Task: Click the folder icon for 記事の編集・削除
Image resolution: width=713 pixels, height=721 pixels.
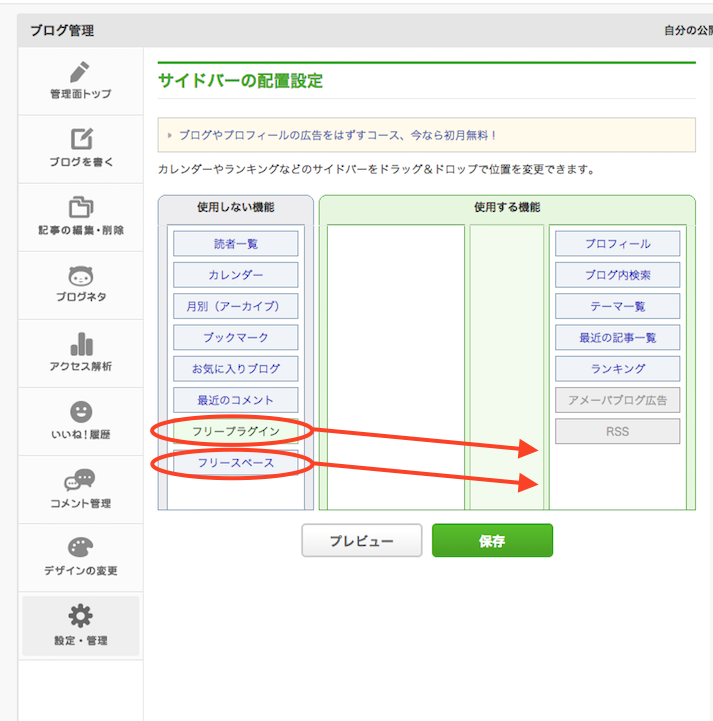Action: tap(81, 207)
